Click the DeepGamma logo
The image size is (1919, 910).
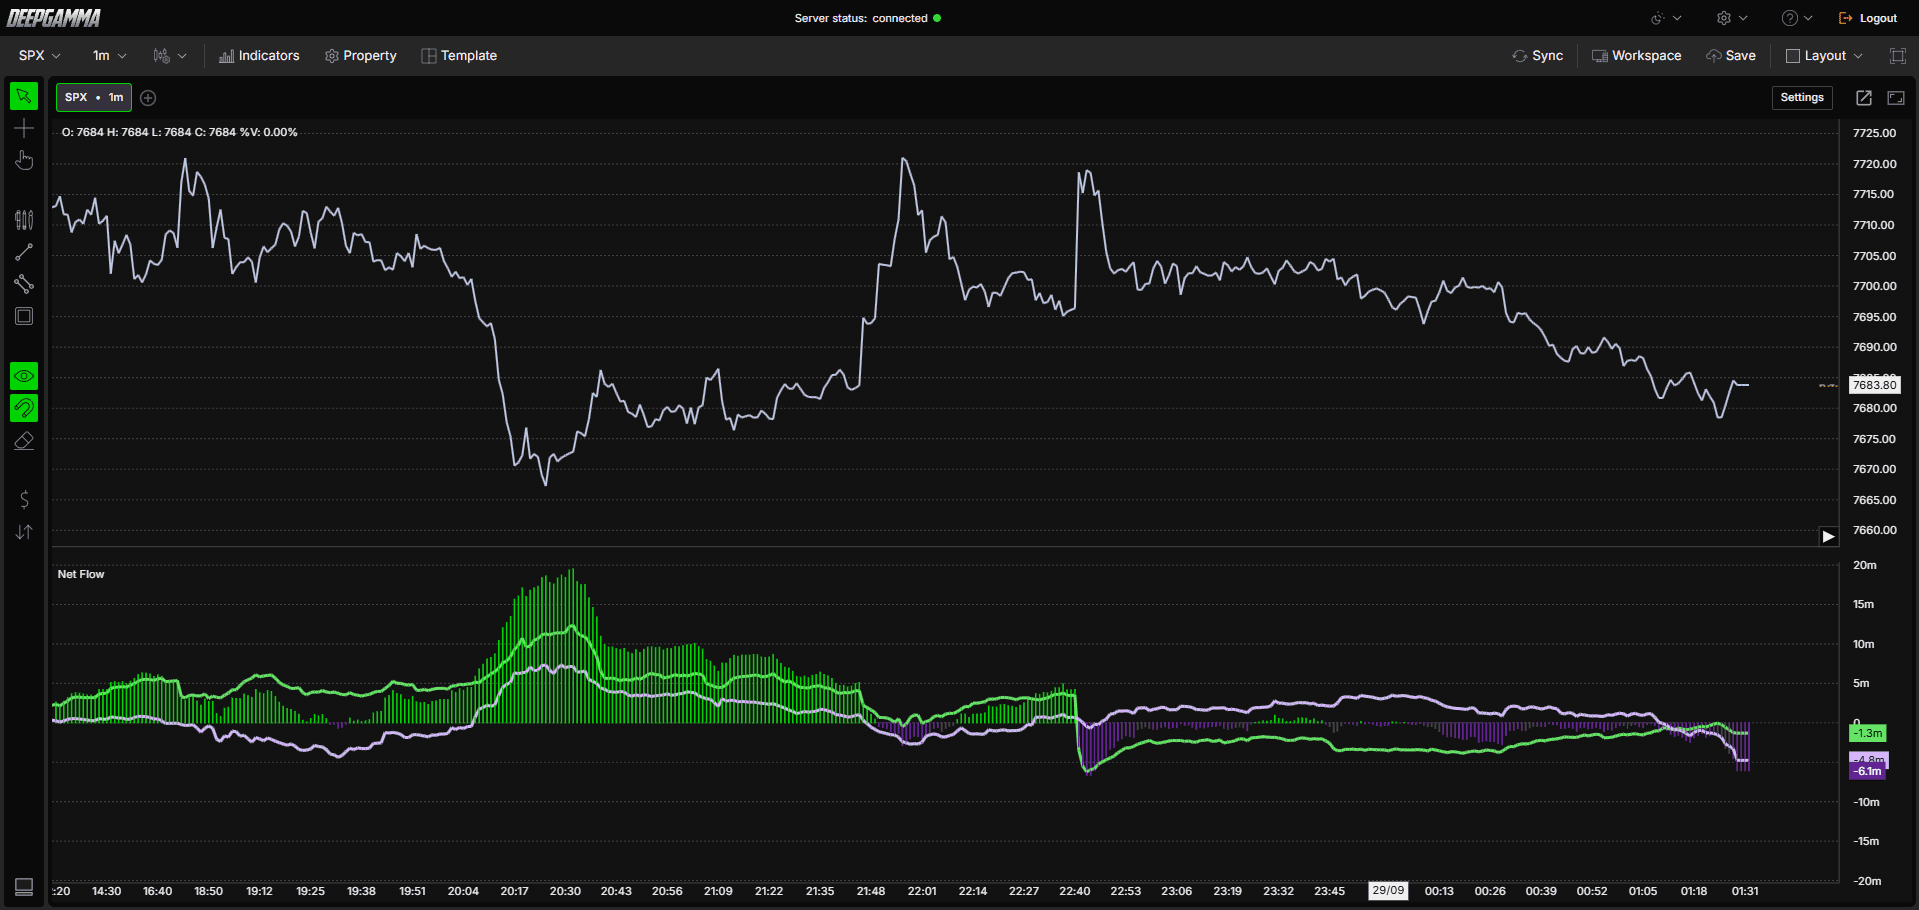[x=54, y=18]
